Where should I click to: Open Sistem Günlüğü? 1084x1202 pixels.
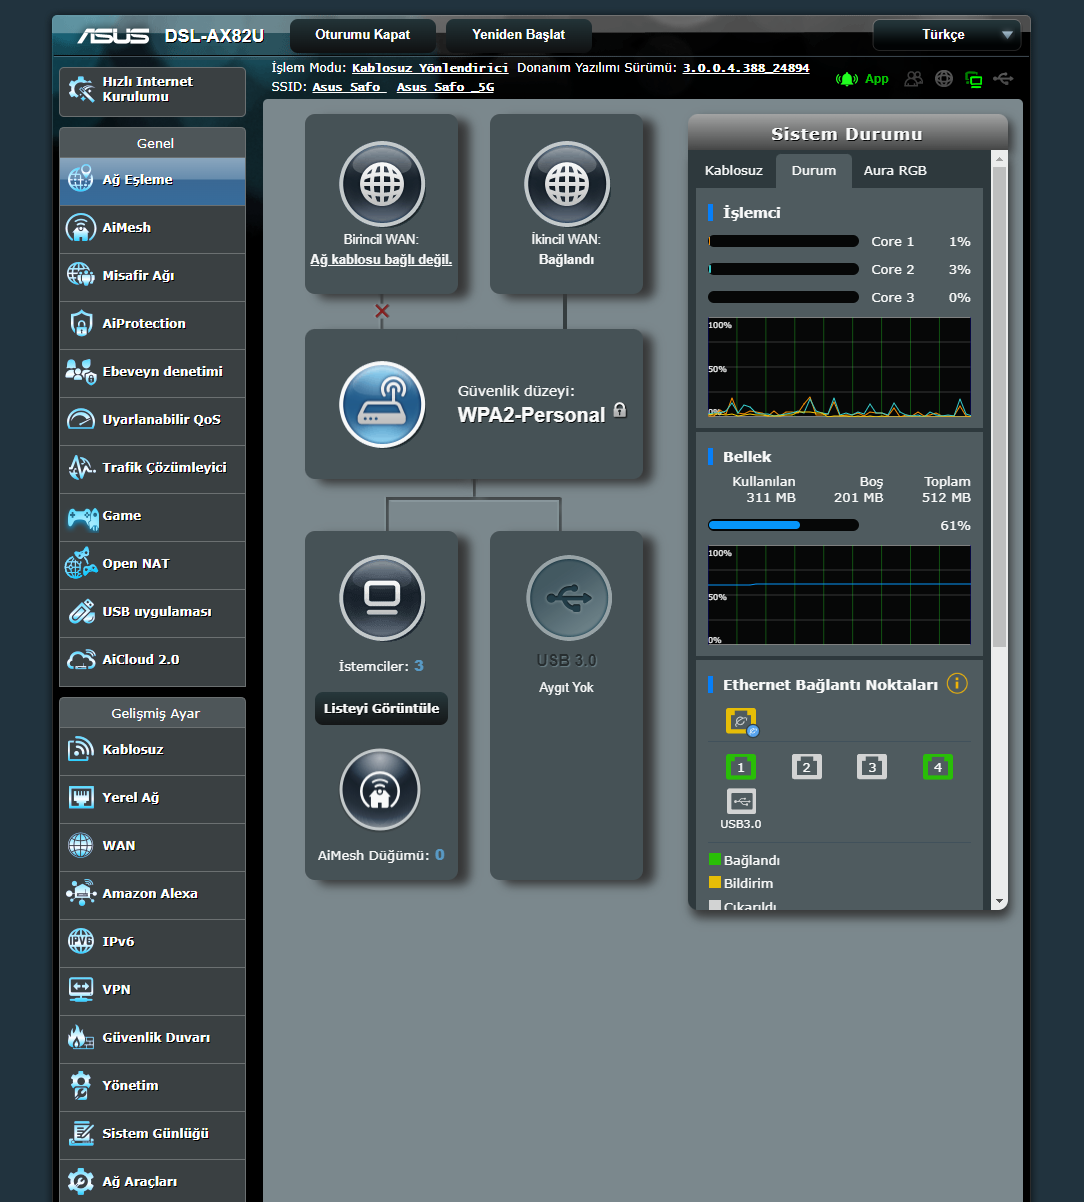click(x=152, y=1135)
